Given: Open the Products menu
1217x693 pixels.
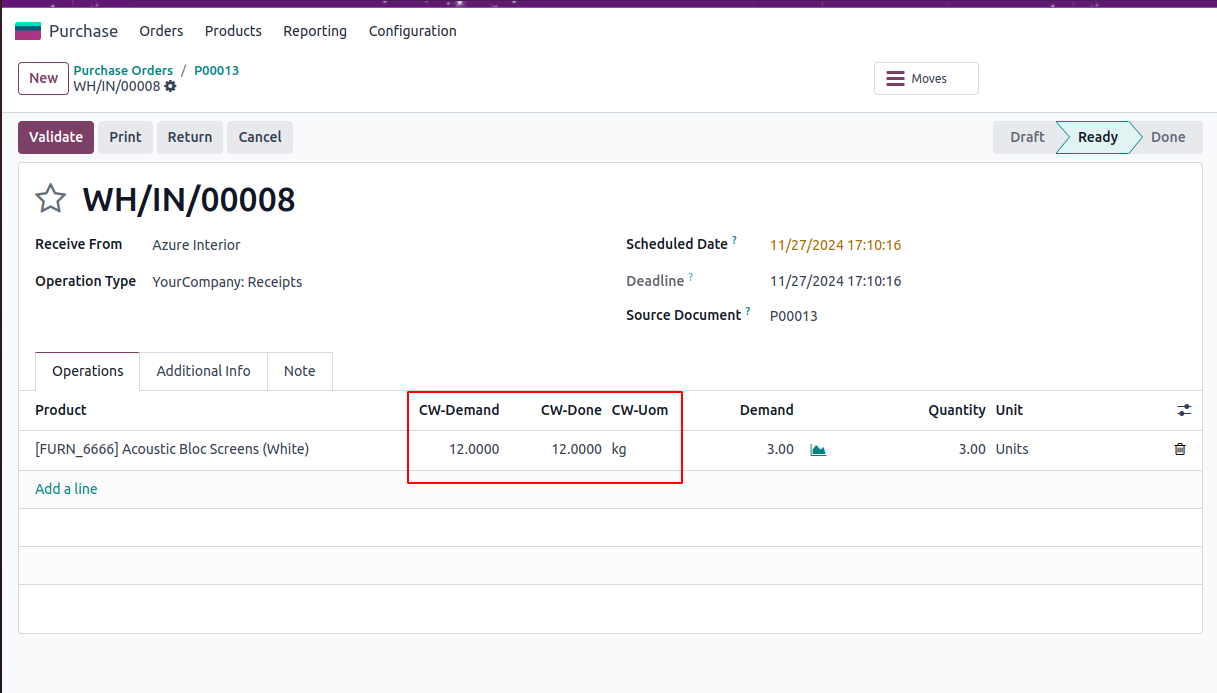Looking at the screenshot, I should [x=233, y=31].
